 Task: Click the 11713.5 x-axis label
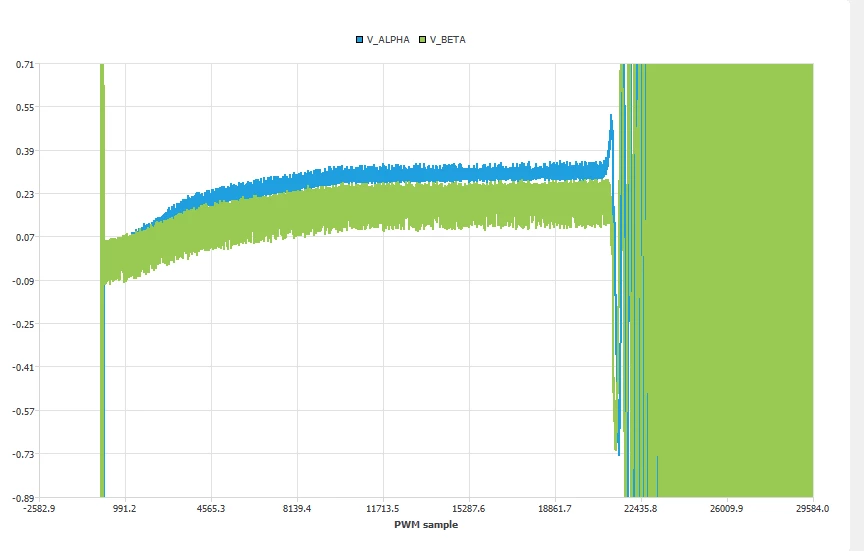click(383, 509)
